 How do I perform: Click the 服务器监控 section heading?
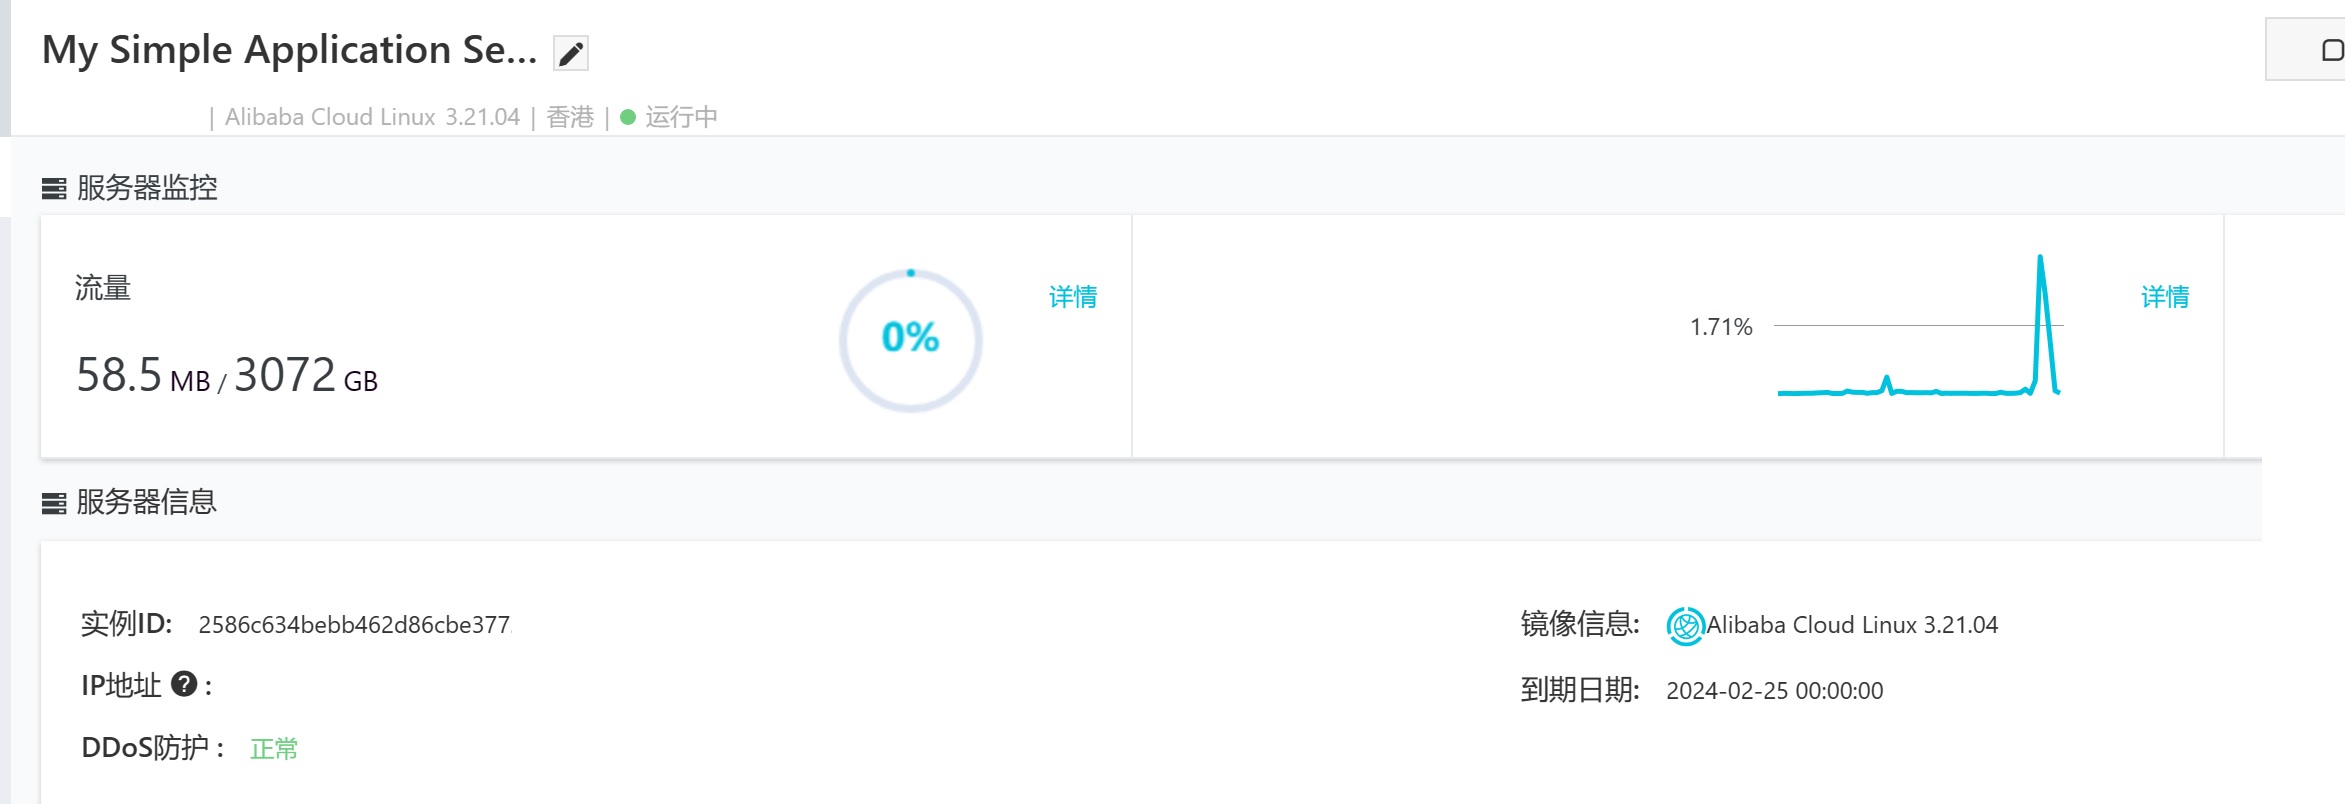[x=147, y=188]
